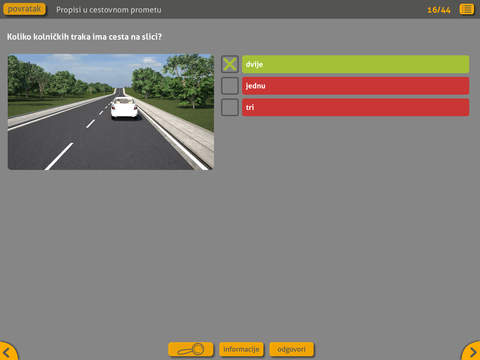Choose the red jednu answer bar

click(355, 86)
